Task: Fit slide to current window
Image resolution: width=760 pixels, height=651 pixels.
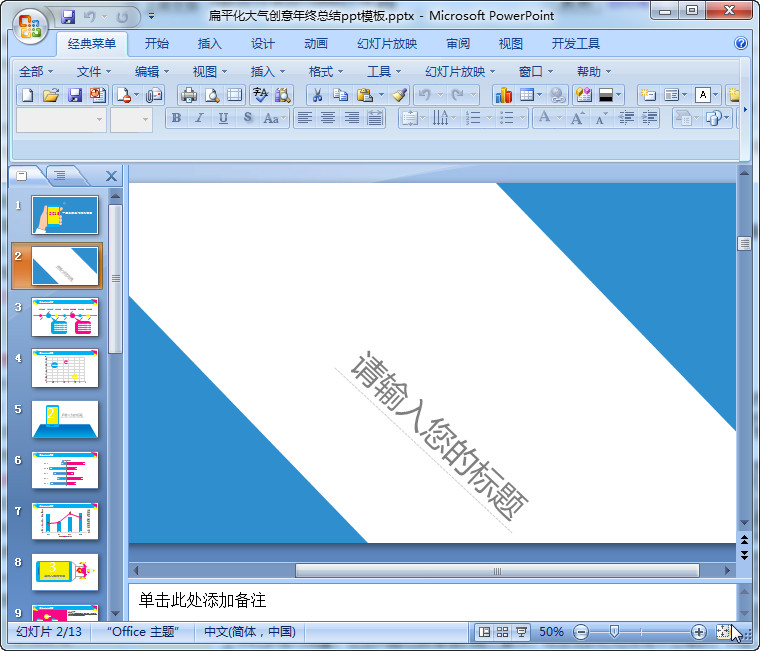Action: click(x=723, y=632)
